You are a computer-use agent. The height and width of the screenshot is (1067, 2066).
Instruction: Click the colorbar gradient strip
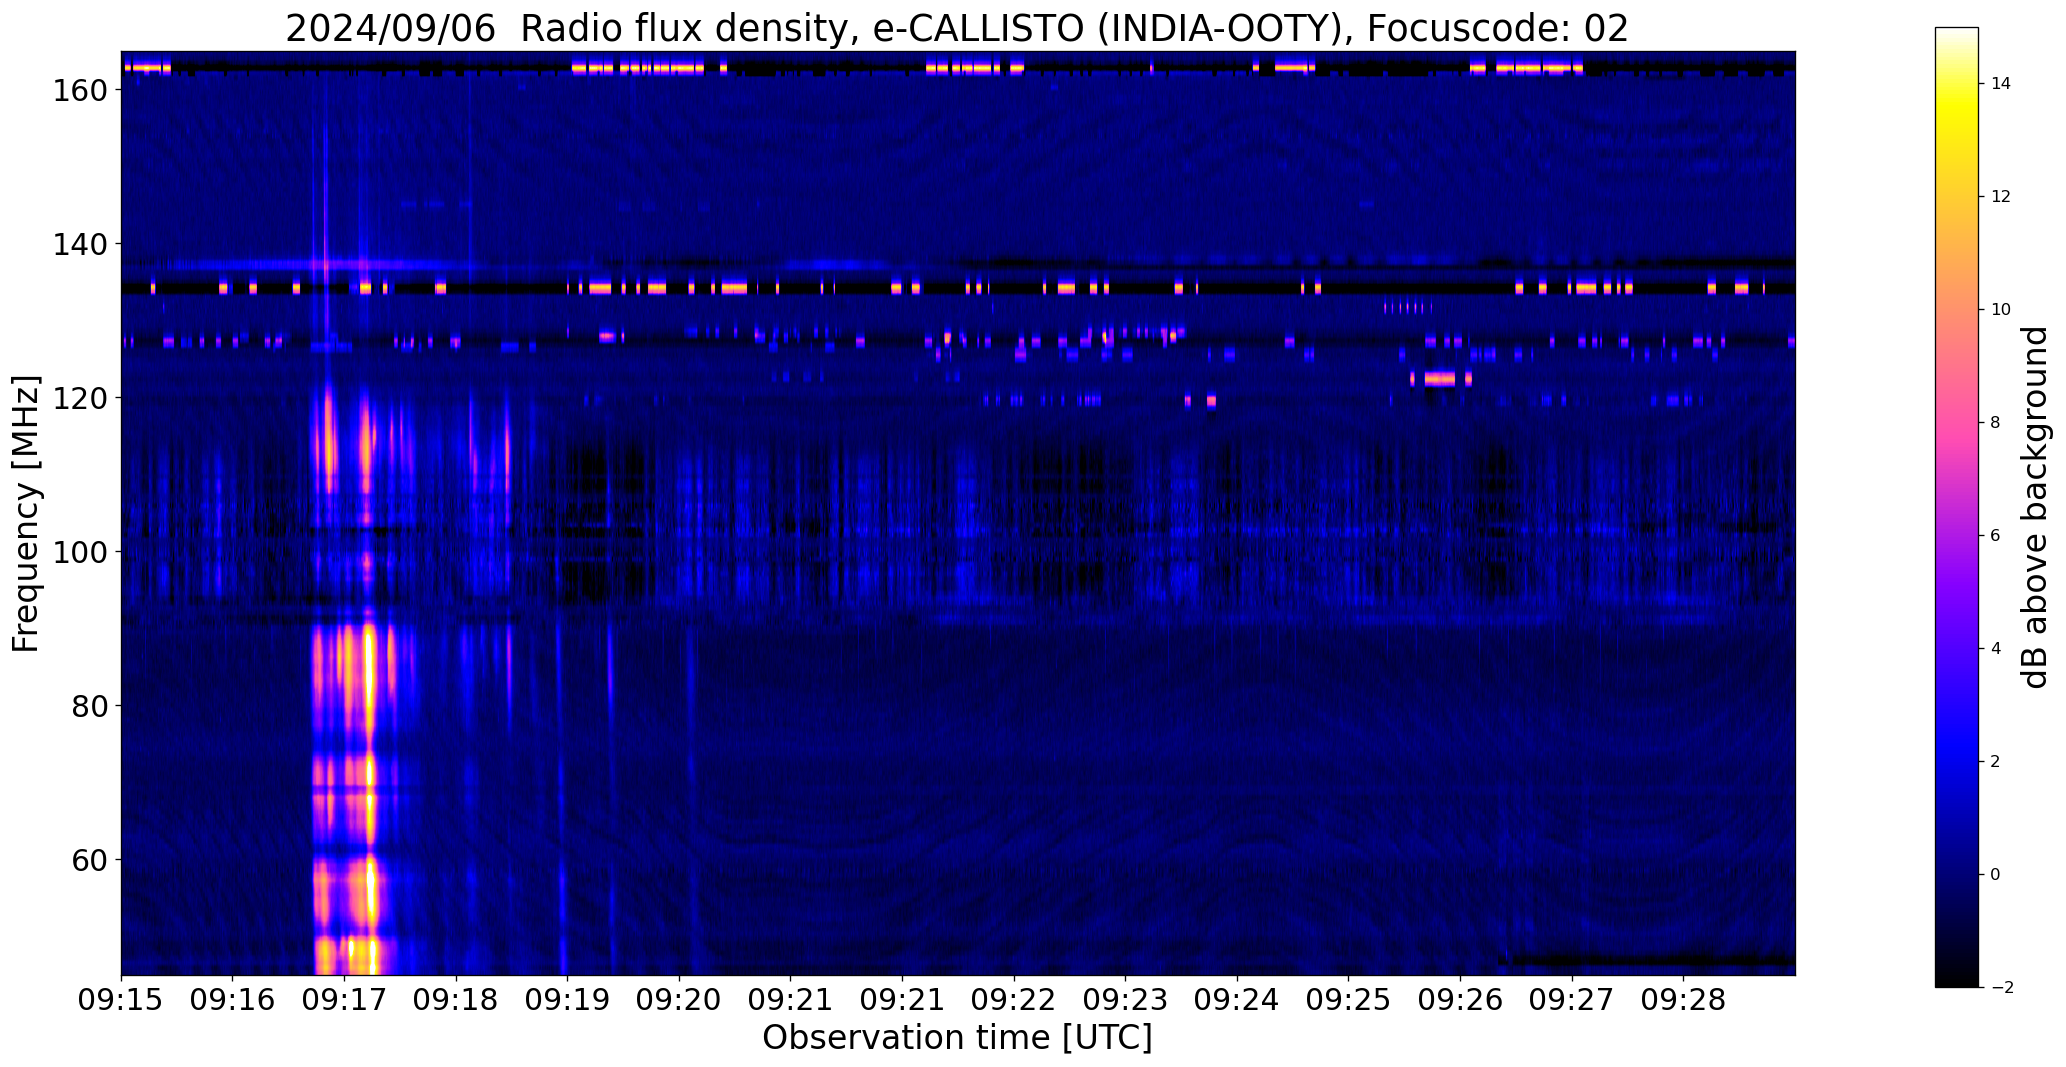point(1956,507)
